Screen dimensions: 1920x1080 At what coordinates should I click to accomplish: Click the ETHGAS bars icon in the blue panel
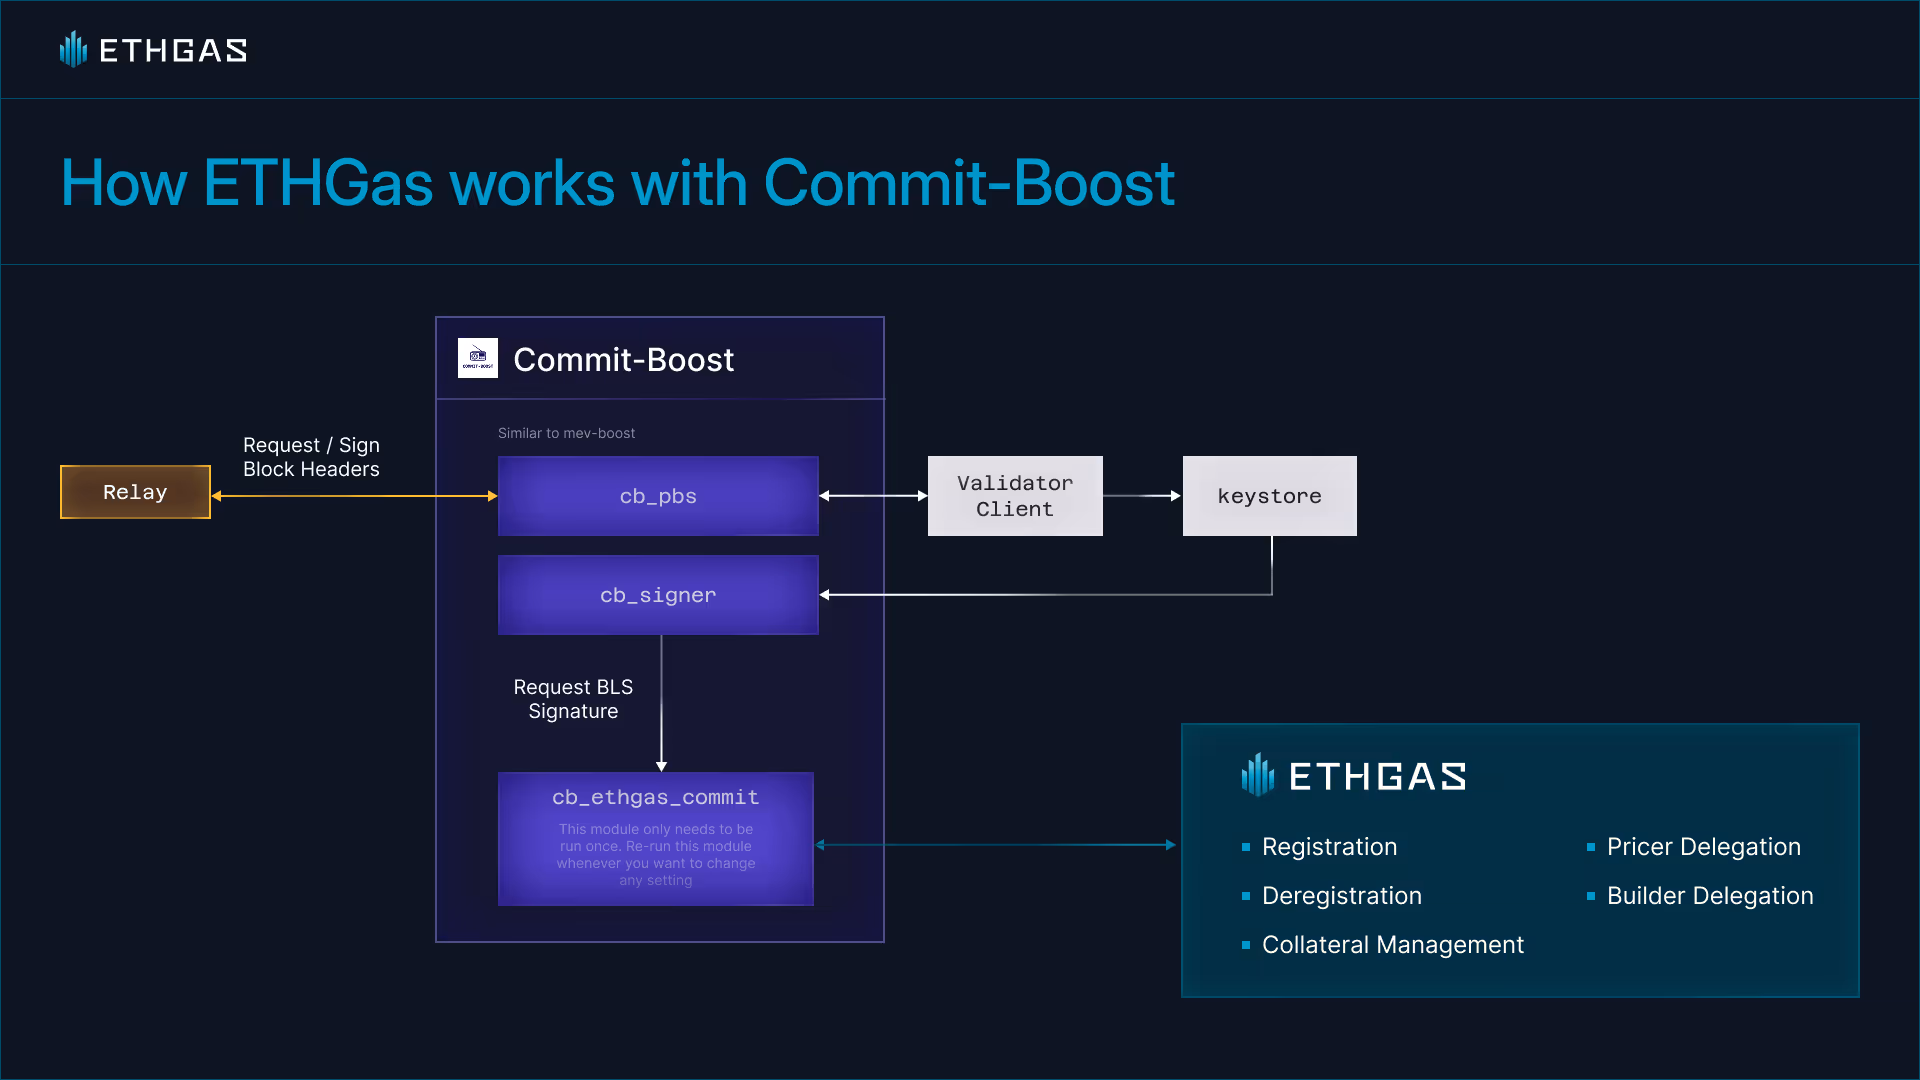pyautogui.click(x=1258, y=775)
